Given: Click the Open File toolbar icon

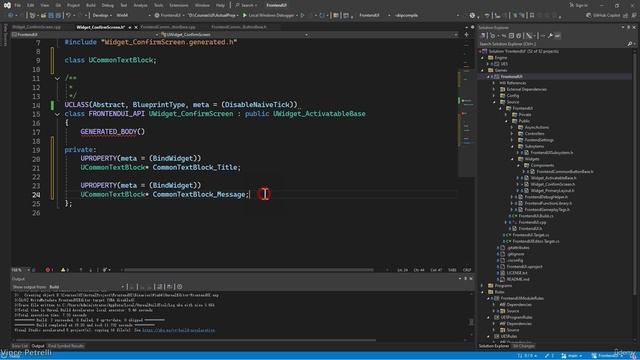Looking at the screenshot, I should pos(43,15).
